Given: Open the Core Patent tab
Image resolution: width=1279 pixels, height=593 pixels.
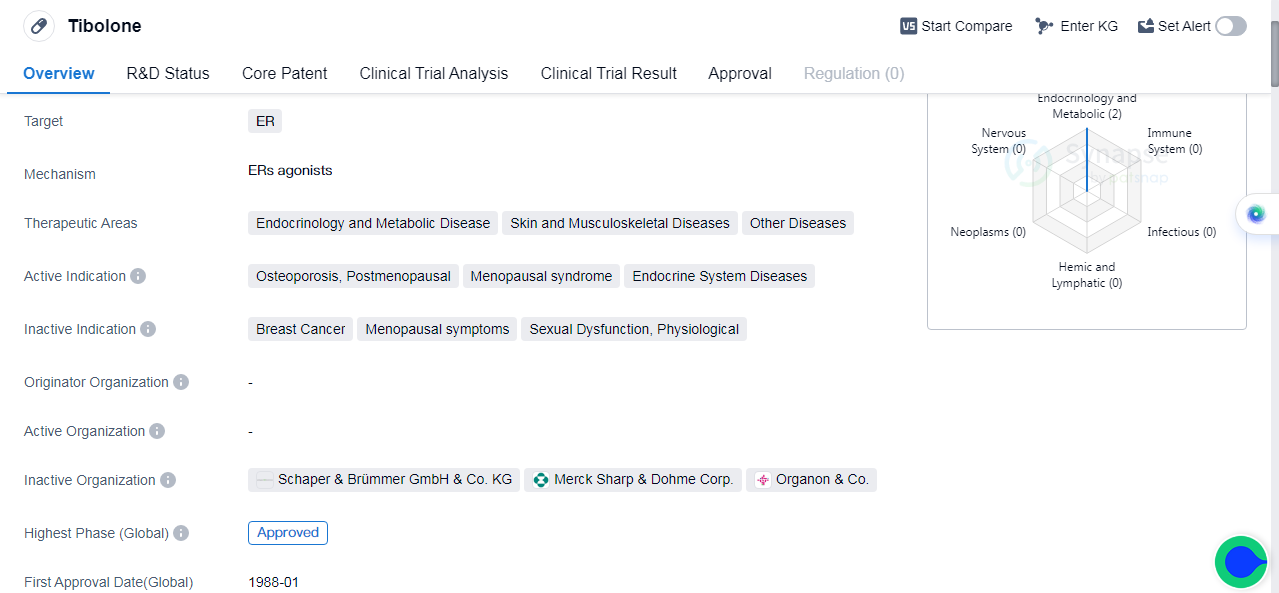Looking at the screenshot, I should pyautogui.click(x=285, y=73).
